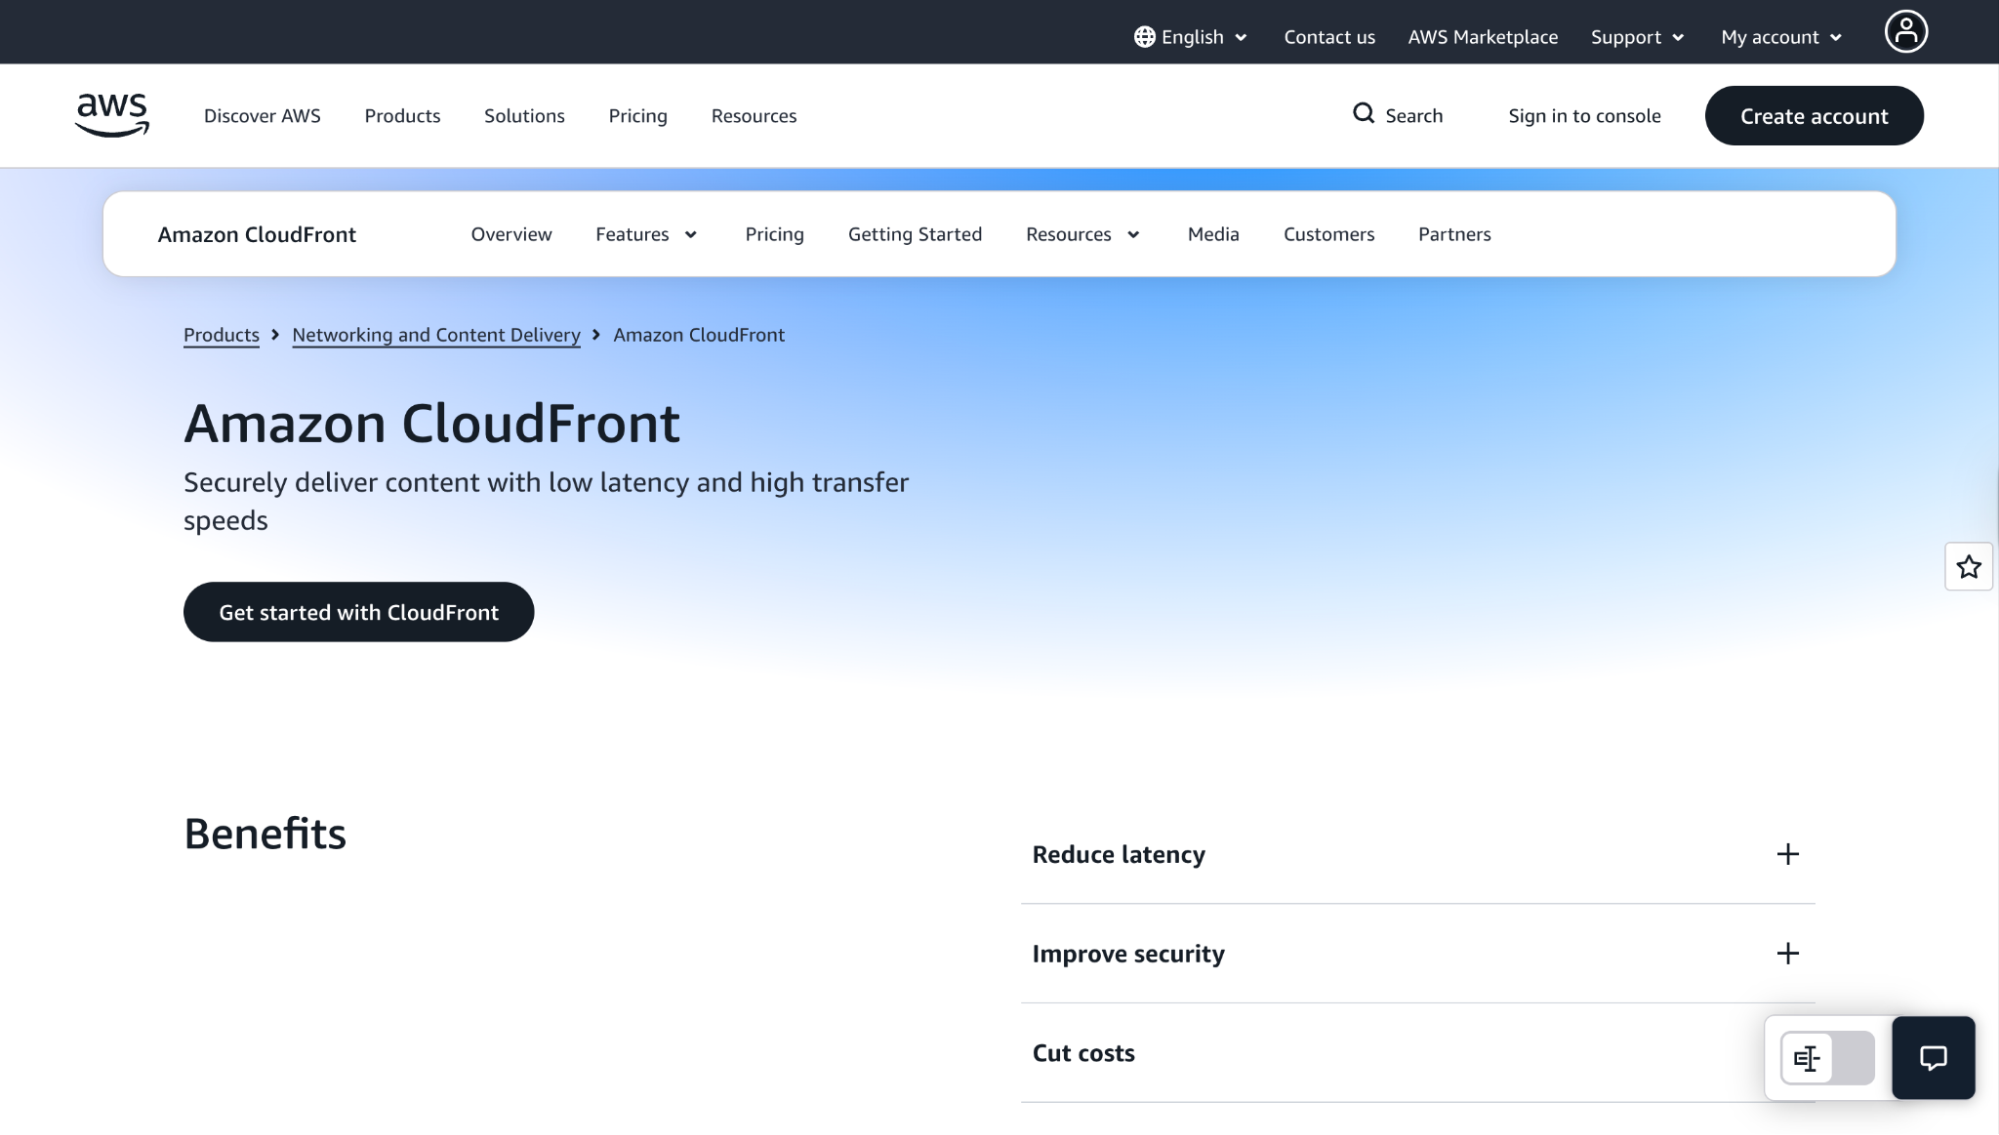The height and width of the screenshot is (1135, 1999).
Task: Click Sign in to console
Action: [x=1584, y=116]
